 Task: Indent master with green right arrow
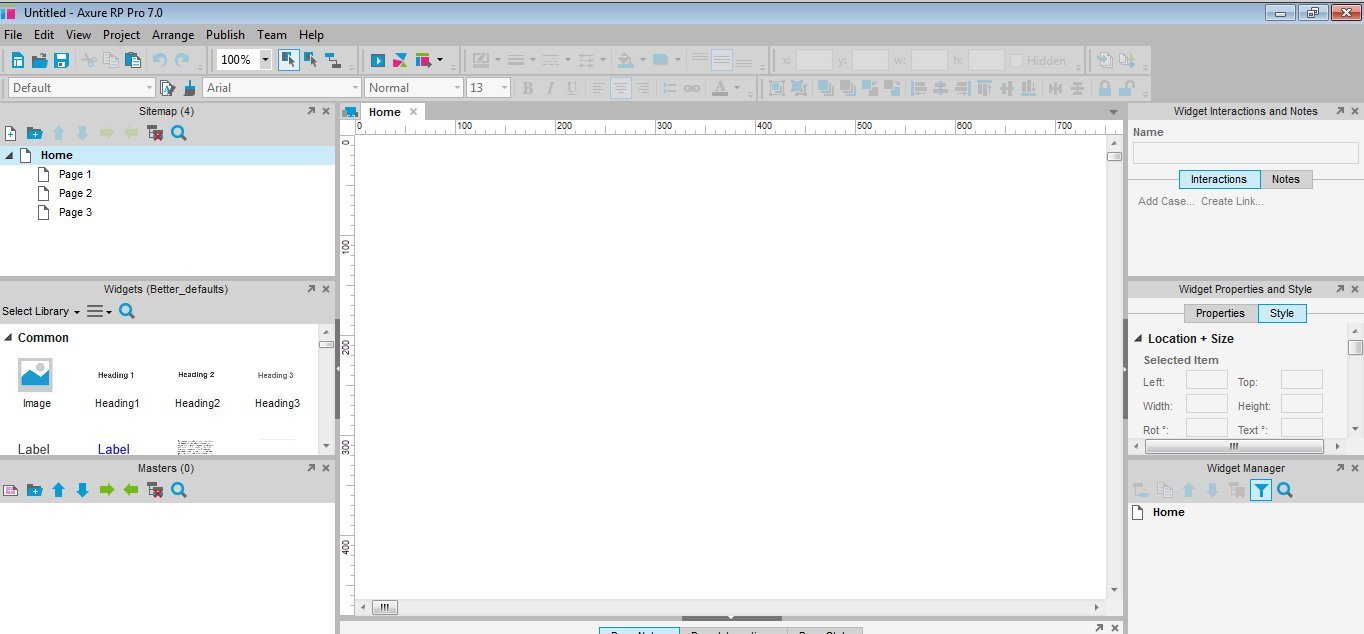coord(107,490)
